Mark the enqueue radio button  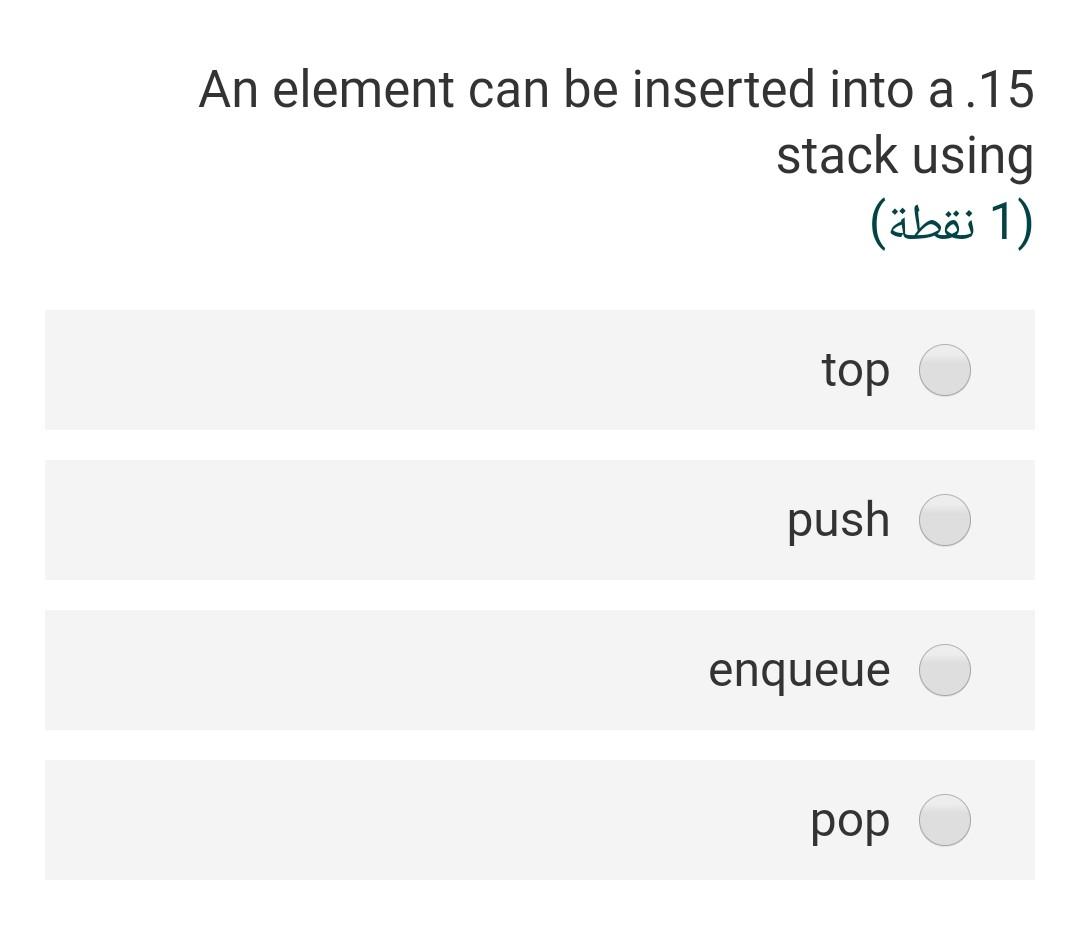pyautogui.click(x=944, y=670)
